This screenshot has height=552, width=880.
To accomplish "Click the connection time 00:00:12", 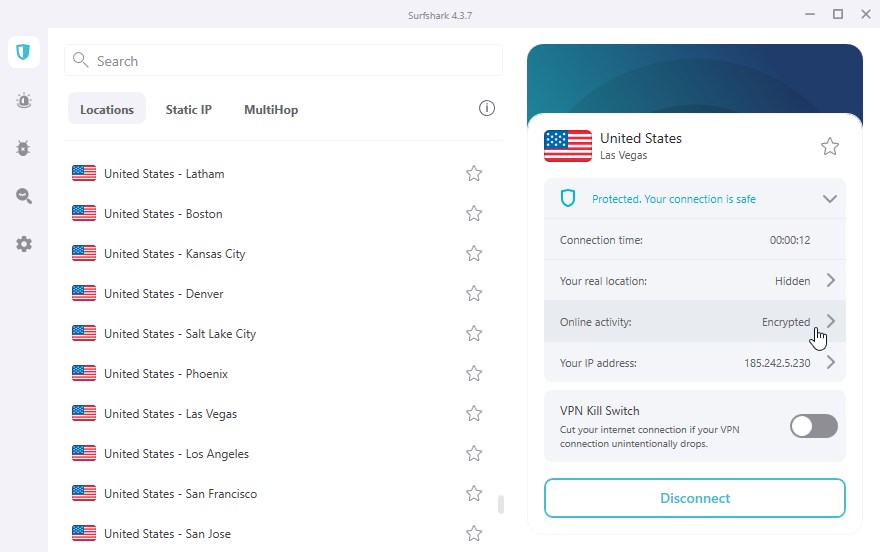I will click(x=790, y=240).
